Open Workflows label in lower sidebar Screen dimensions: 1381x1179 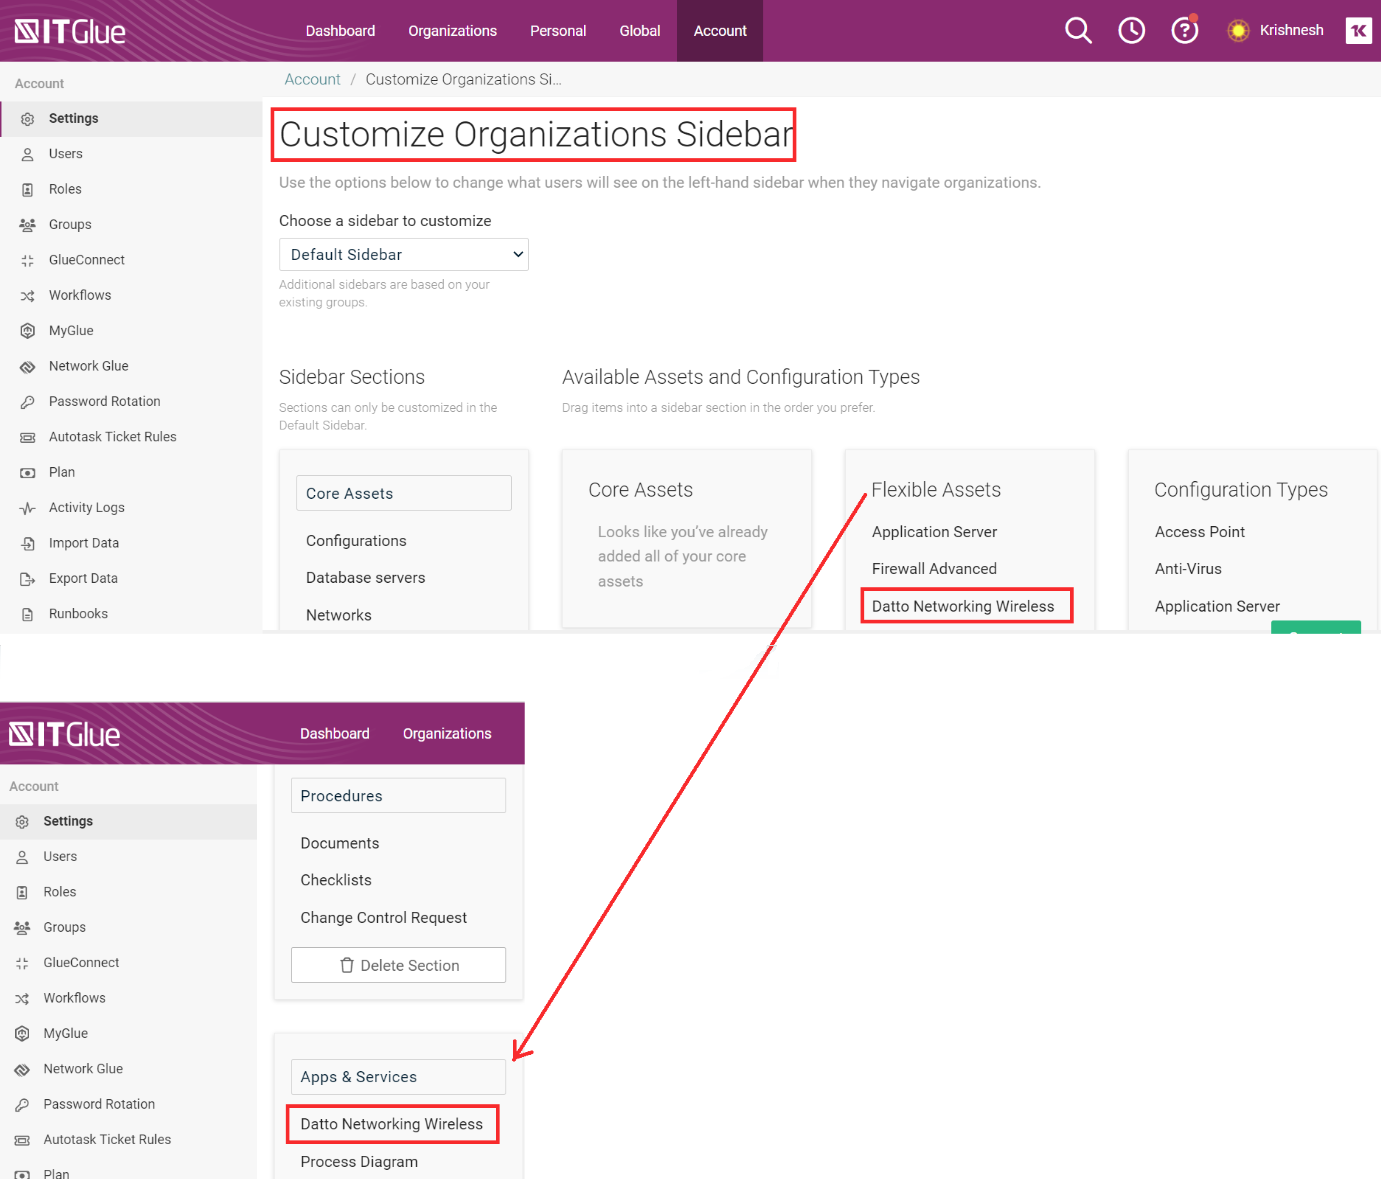point(74,998)
